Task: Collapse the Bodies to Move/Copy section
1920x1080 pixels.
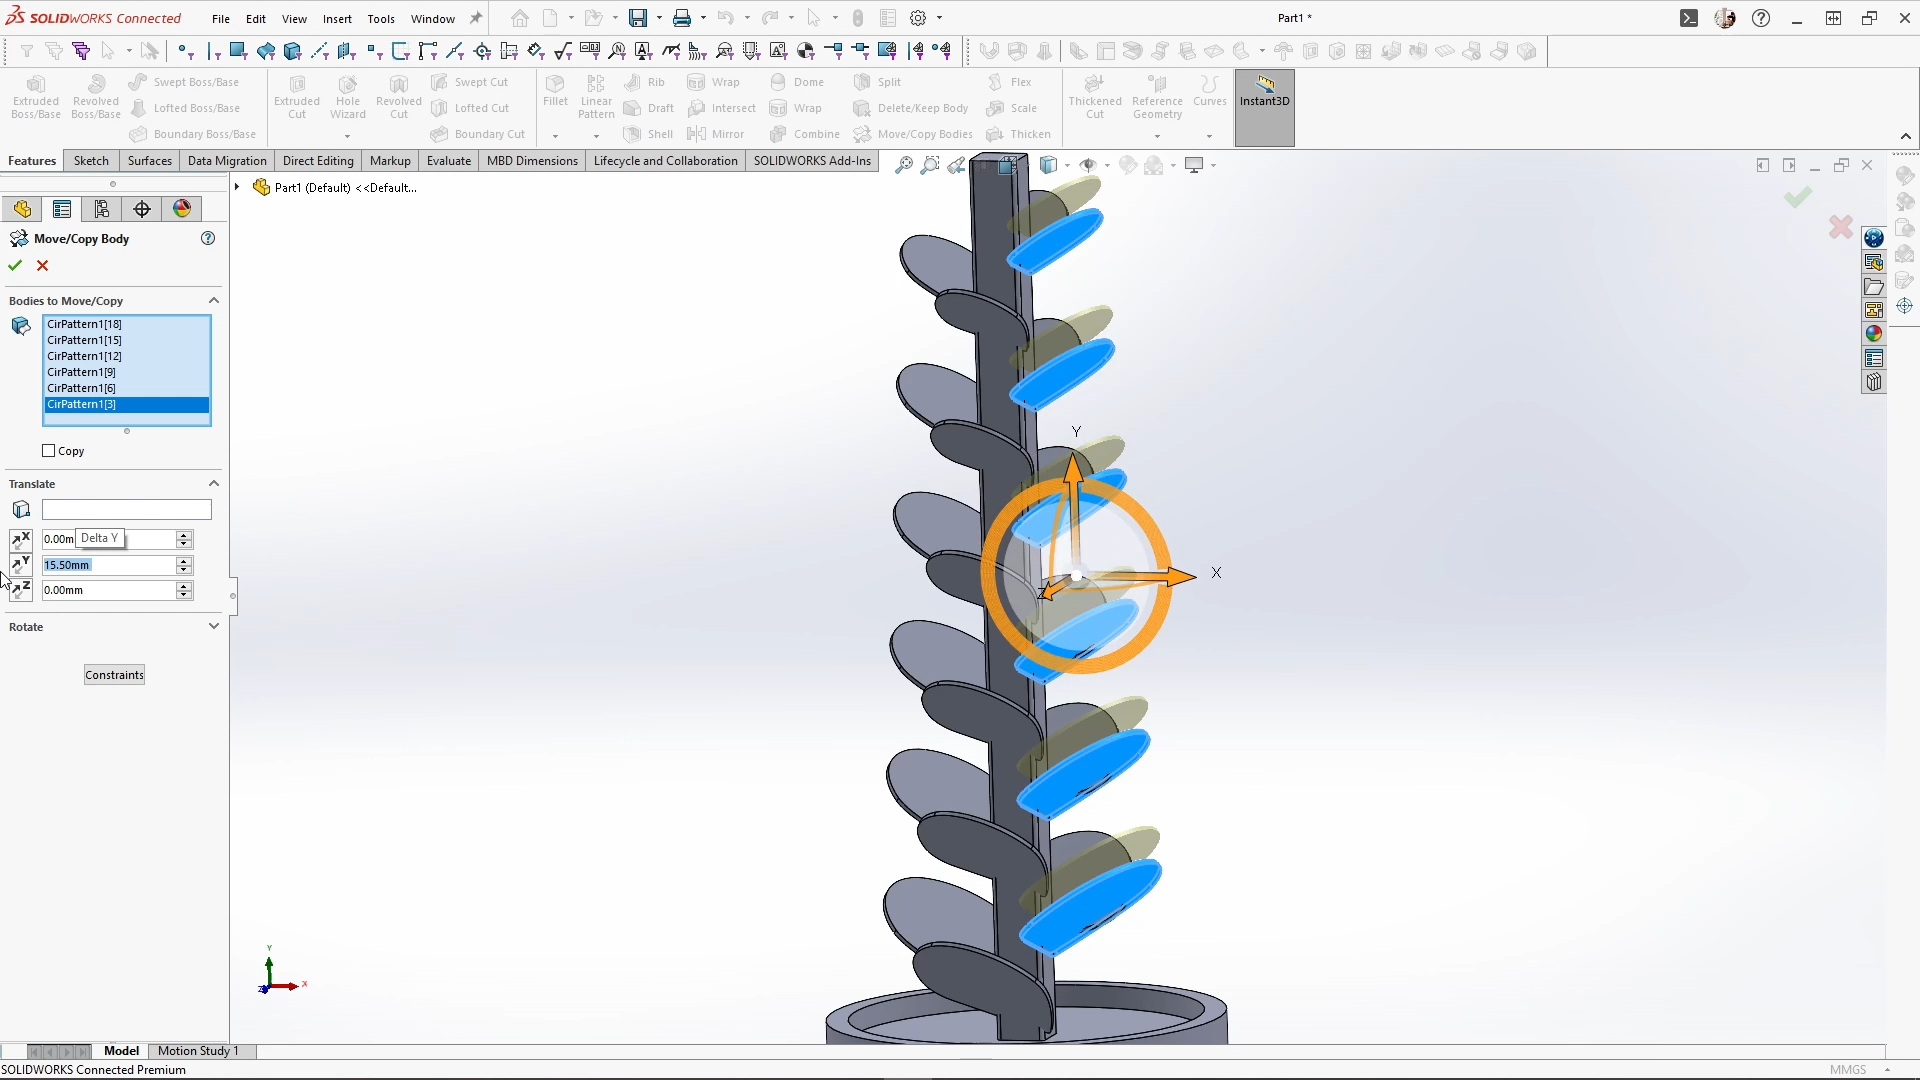Action: tap(213, 301)
